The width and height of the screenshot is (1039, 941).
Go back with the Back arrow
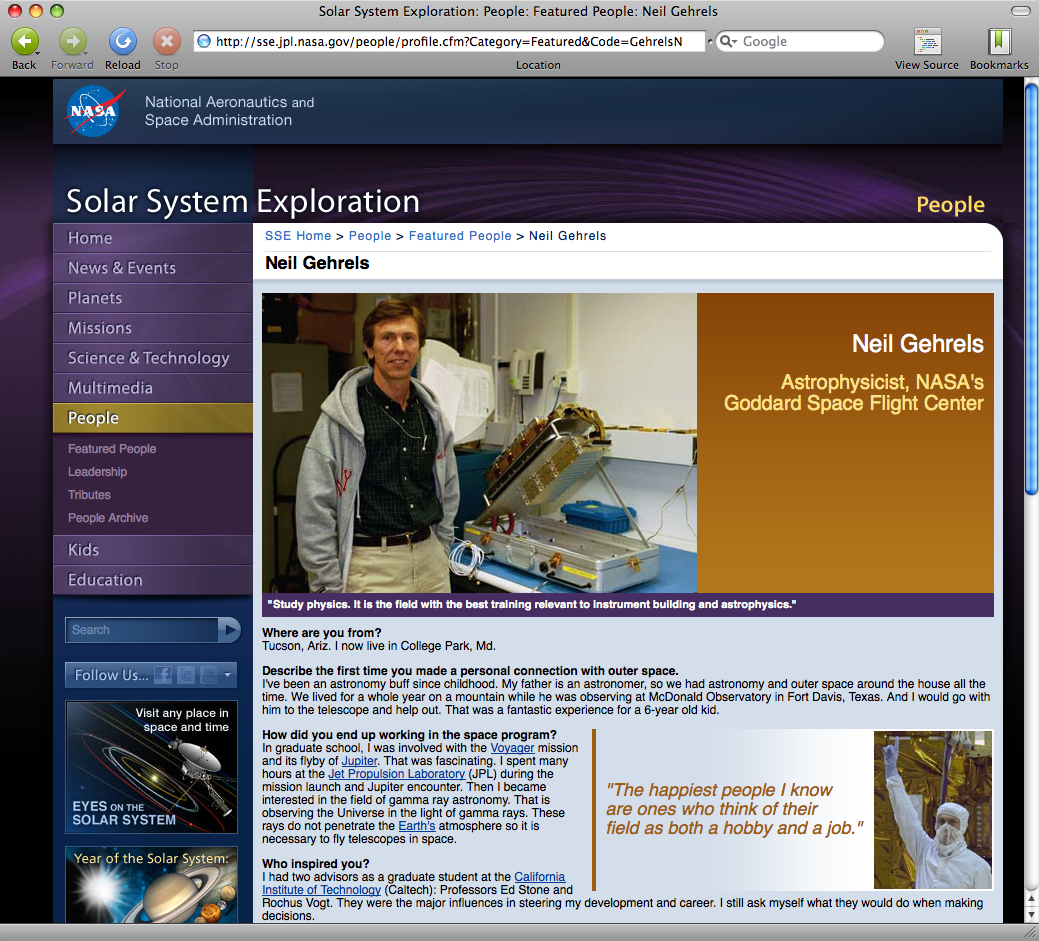pos(24,42)
